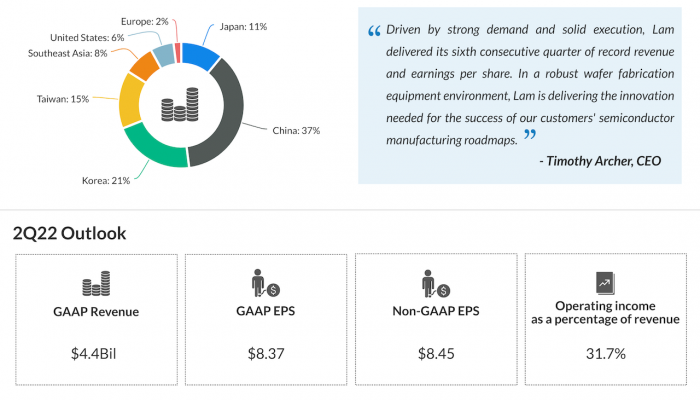Image resolution: width=700 pixels, height=400 pixels.
Task: Click the 'Japan: 11%' chart label
Action: (243, 27)
